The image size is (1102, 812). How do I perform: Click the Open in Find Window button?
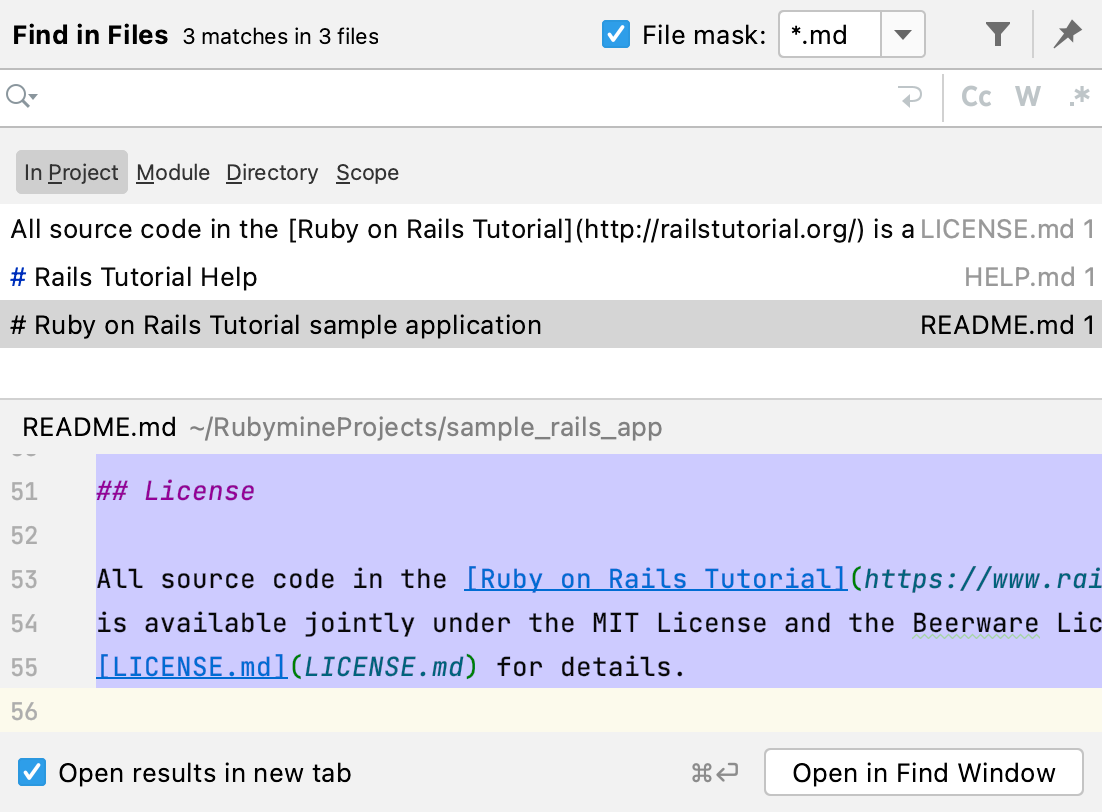click(923, 772)
